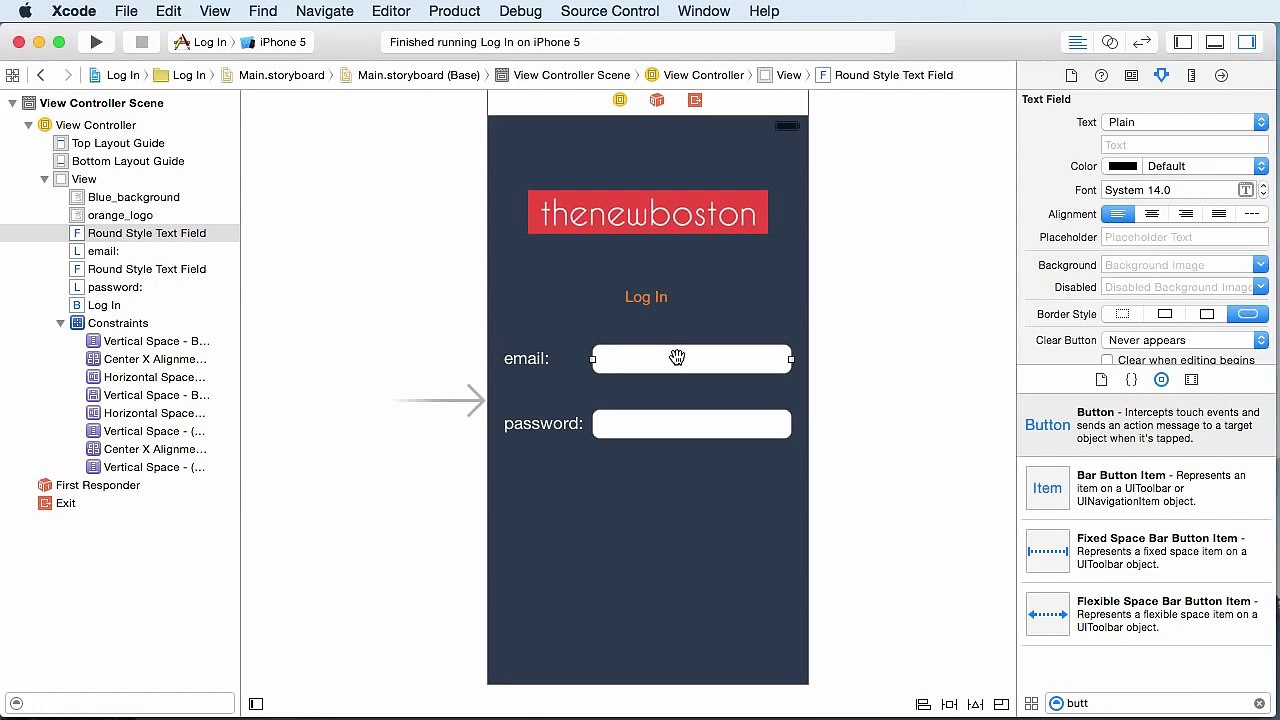The width and height of the screenshot is (1280, 720).
Task: Open the Clear Button dropdown
Action: point(1185,340)
